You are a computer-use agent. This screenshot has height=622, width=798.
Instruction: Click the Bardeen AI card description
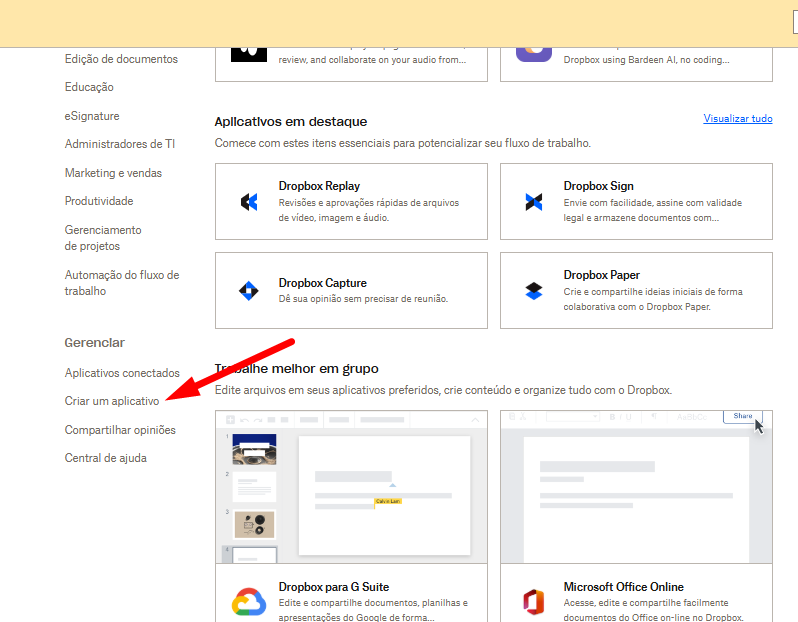tap(646, 60)
